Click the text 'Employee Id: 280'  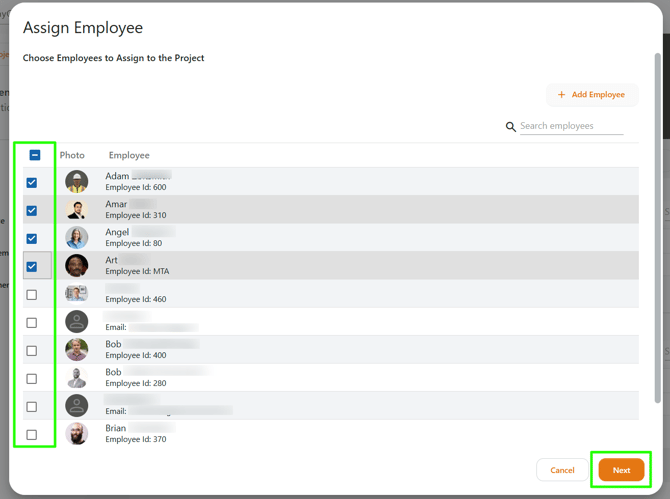point(136,383)
